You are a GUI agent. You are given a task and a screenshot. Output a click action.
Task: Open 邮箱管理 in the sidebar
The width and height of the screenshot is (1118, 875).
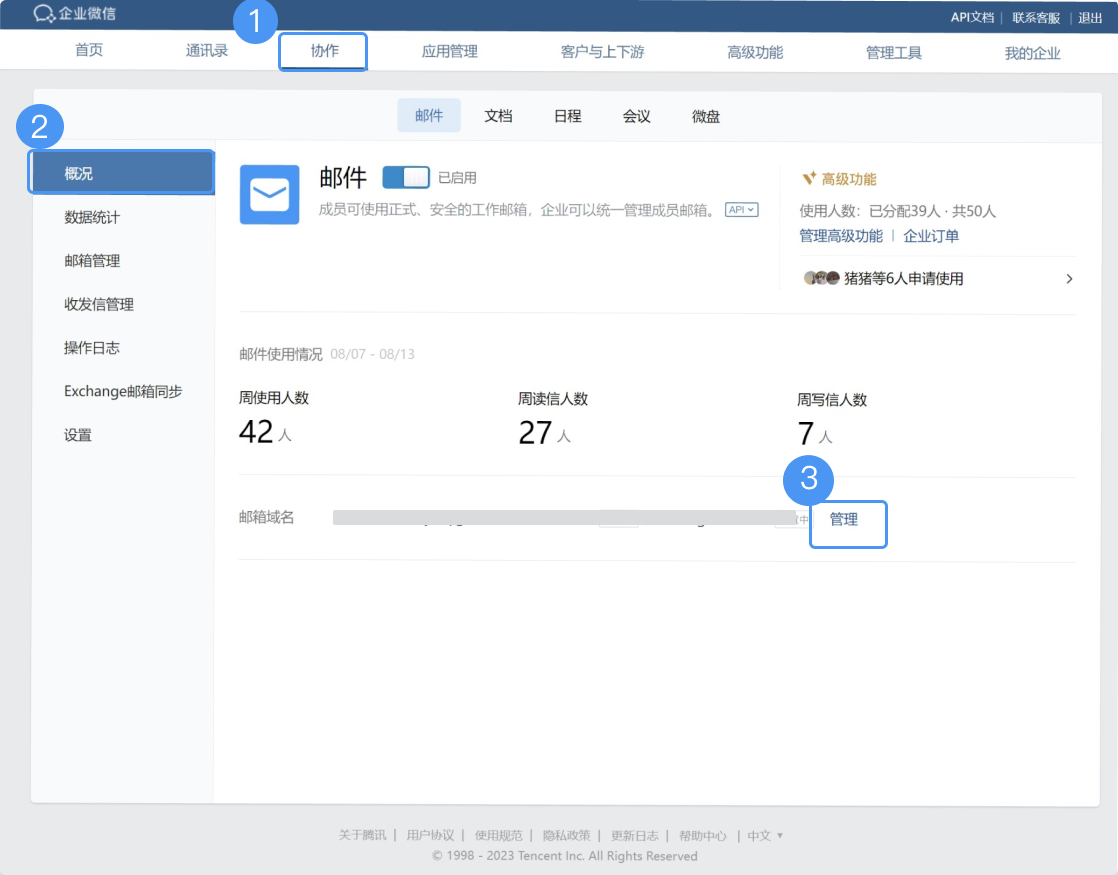(92, 261)
